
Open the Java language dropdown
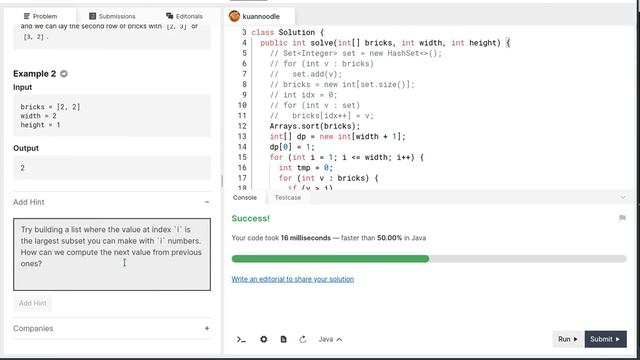[x=330, y=339]
